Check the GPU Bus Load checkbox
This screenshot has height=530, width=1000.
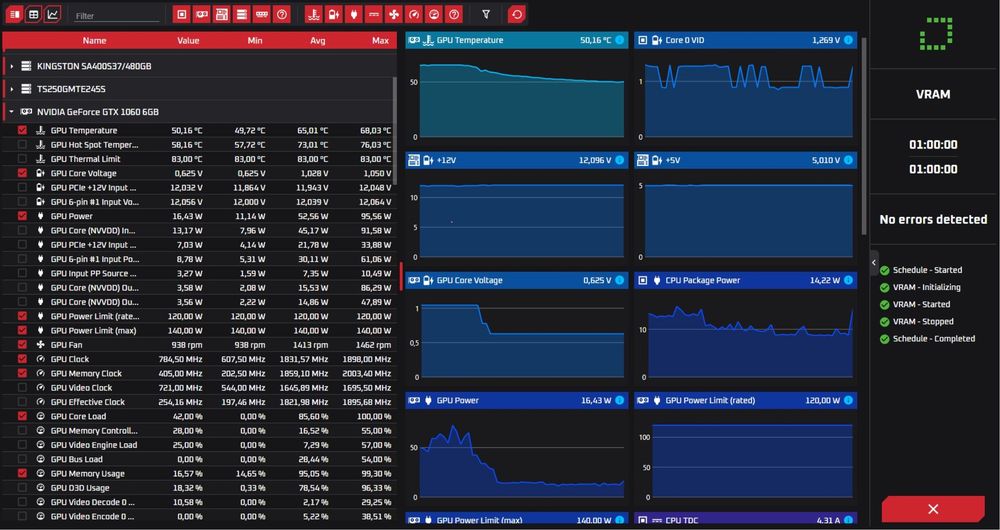[x=22, y=459]
